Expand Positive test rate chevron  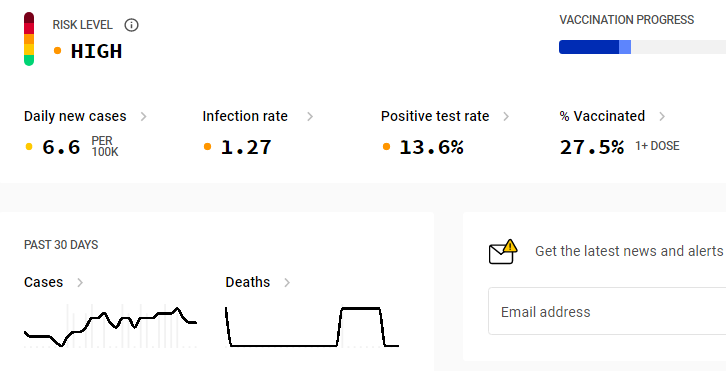point(506,116)
